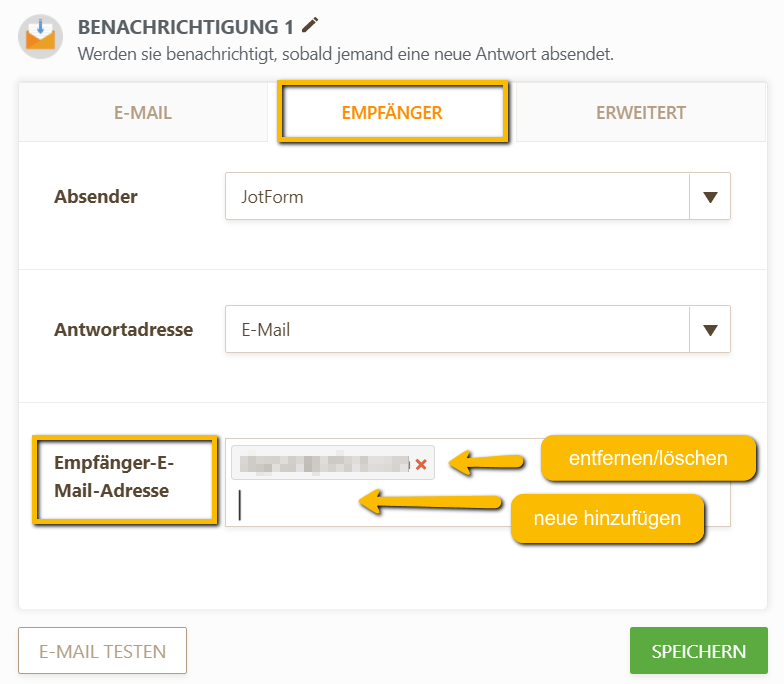The image size is (784, 684).
Task: Remove the recipient with the red X
Action: pyautogui.click(x=421, y=464)
